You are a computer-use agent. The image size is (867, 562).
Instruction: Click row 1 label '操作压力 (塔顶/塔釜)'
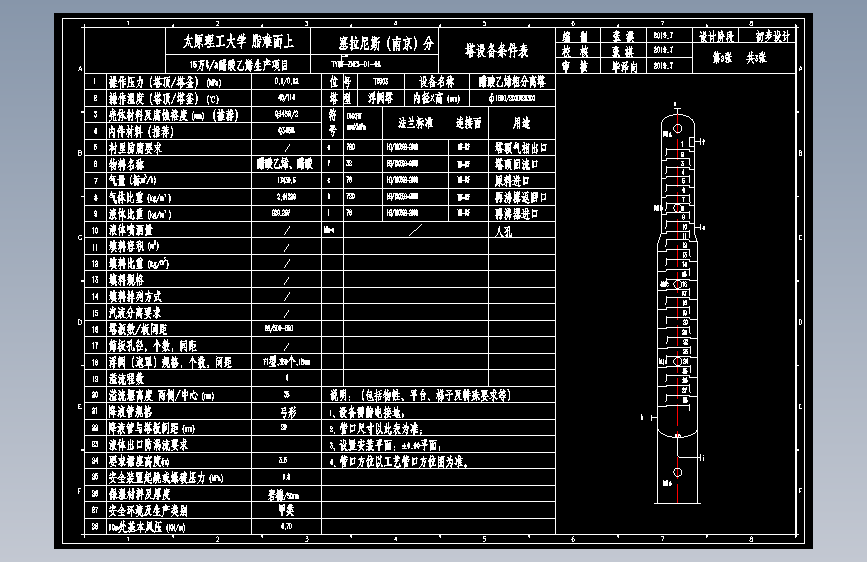pyautogui.click(x=165, y=82)
